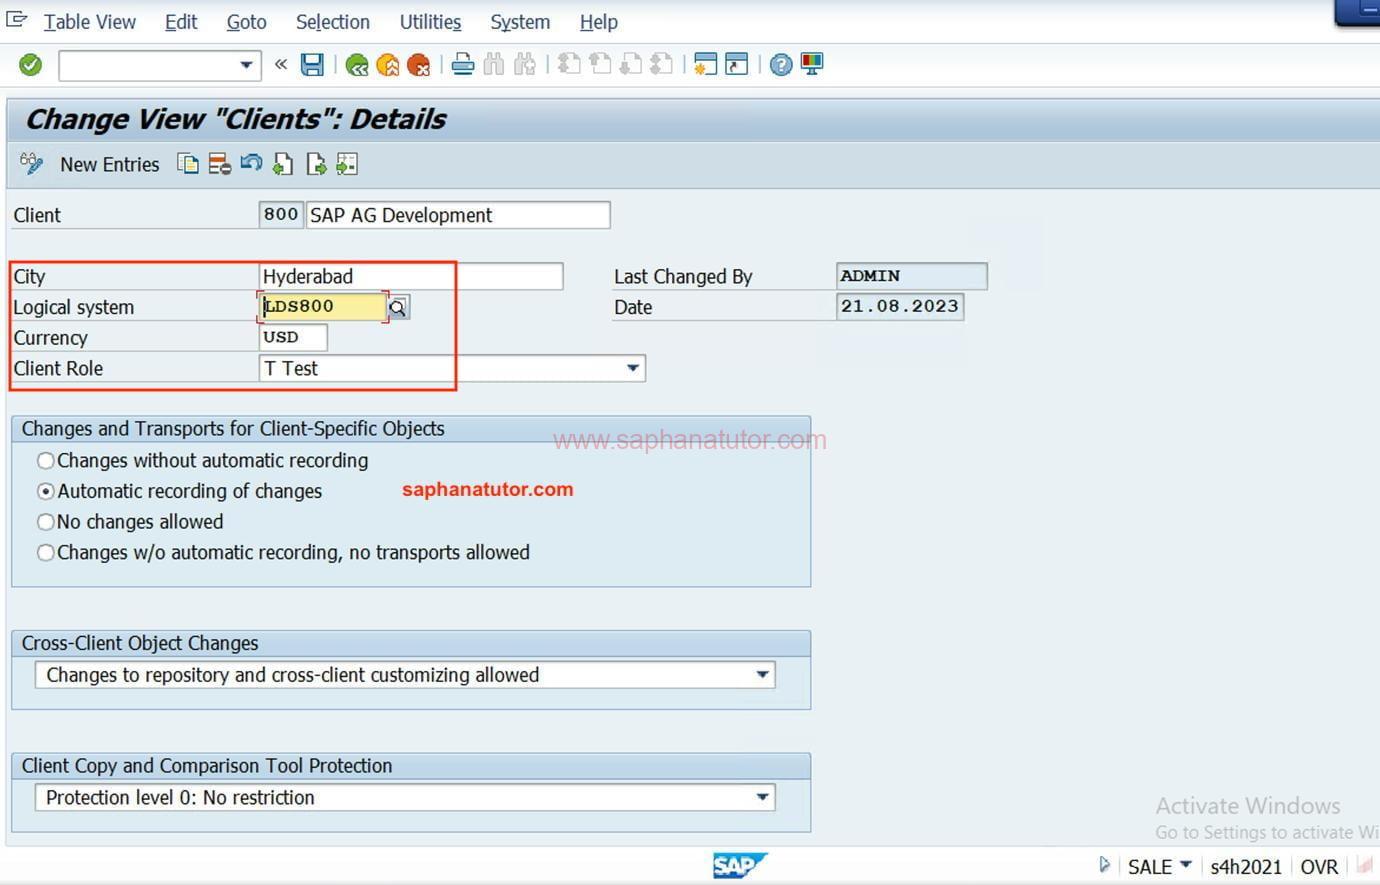The image size is (1380, 885).
Task: Click the Customize Local Layout monitor icon
Action: 812,65
